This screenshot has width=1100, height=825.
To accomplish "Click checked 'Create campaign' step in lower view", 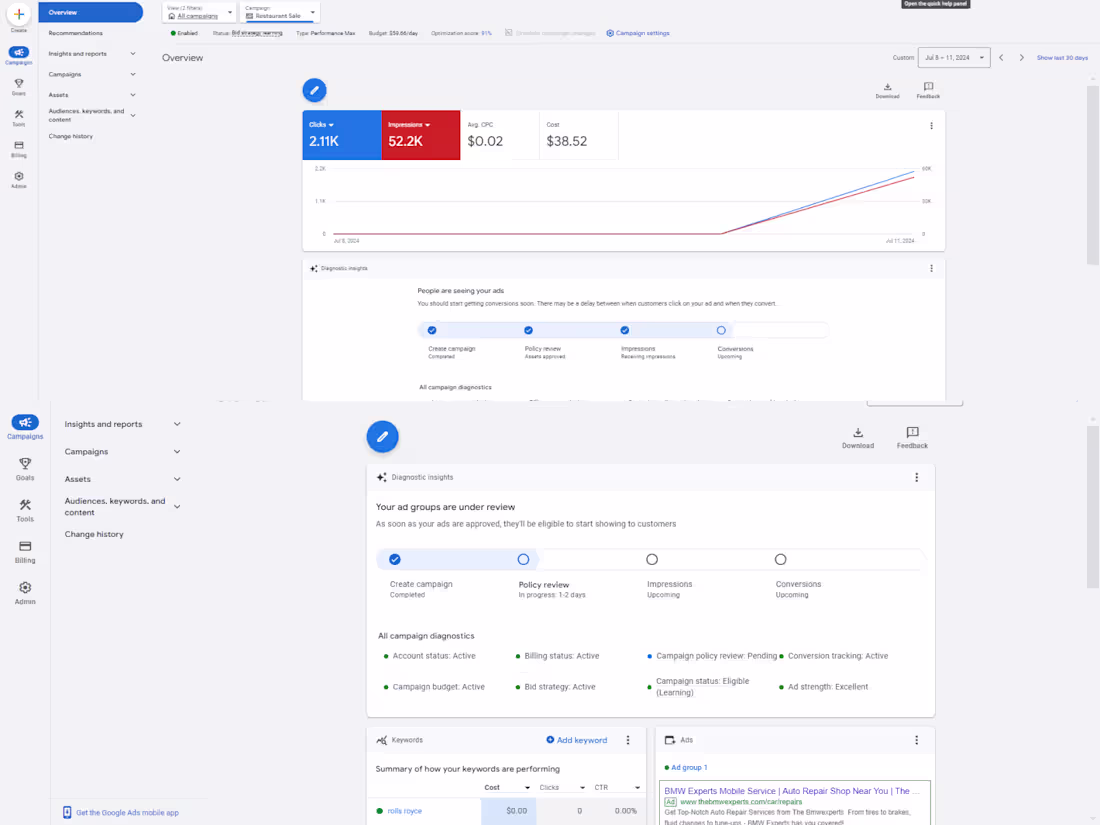I will (395, 559).
